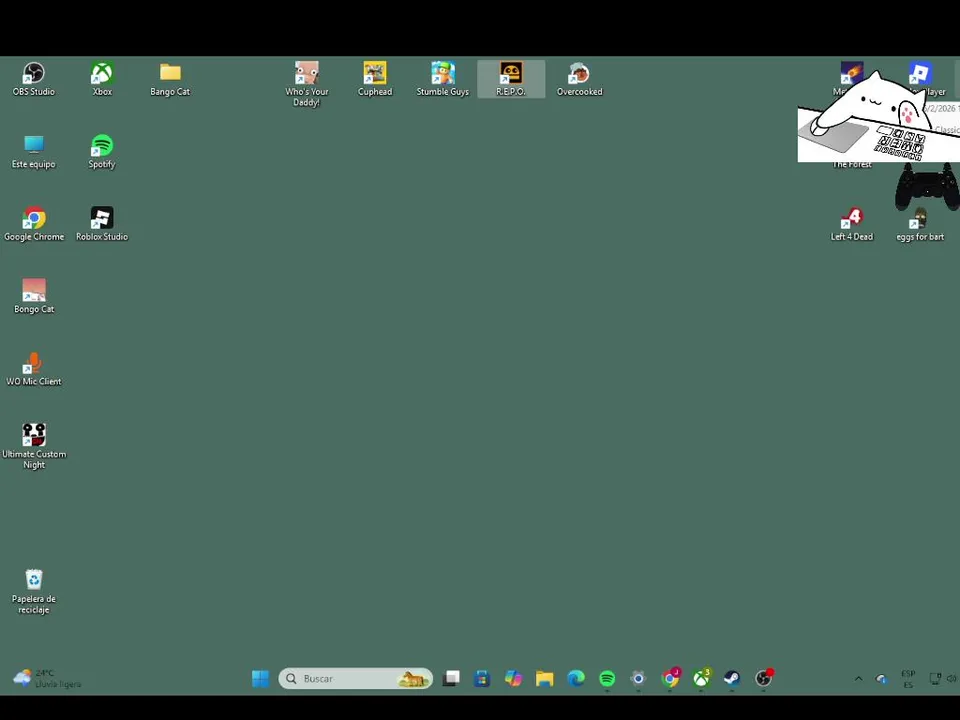This screenshot has height=720, width=960.
Task: Switch to Steam on the taskbar
Action: pyautogui.click(x=732, y=678)
